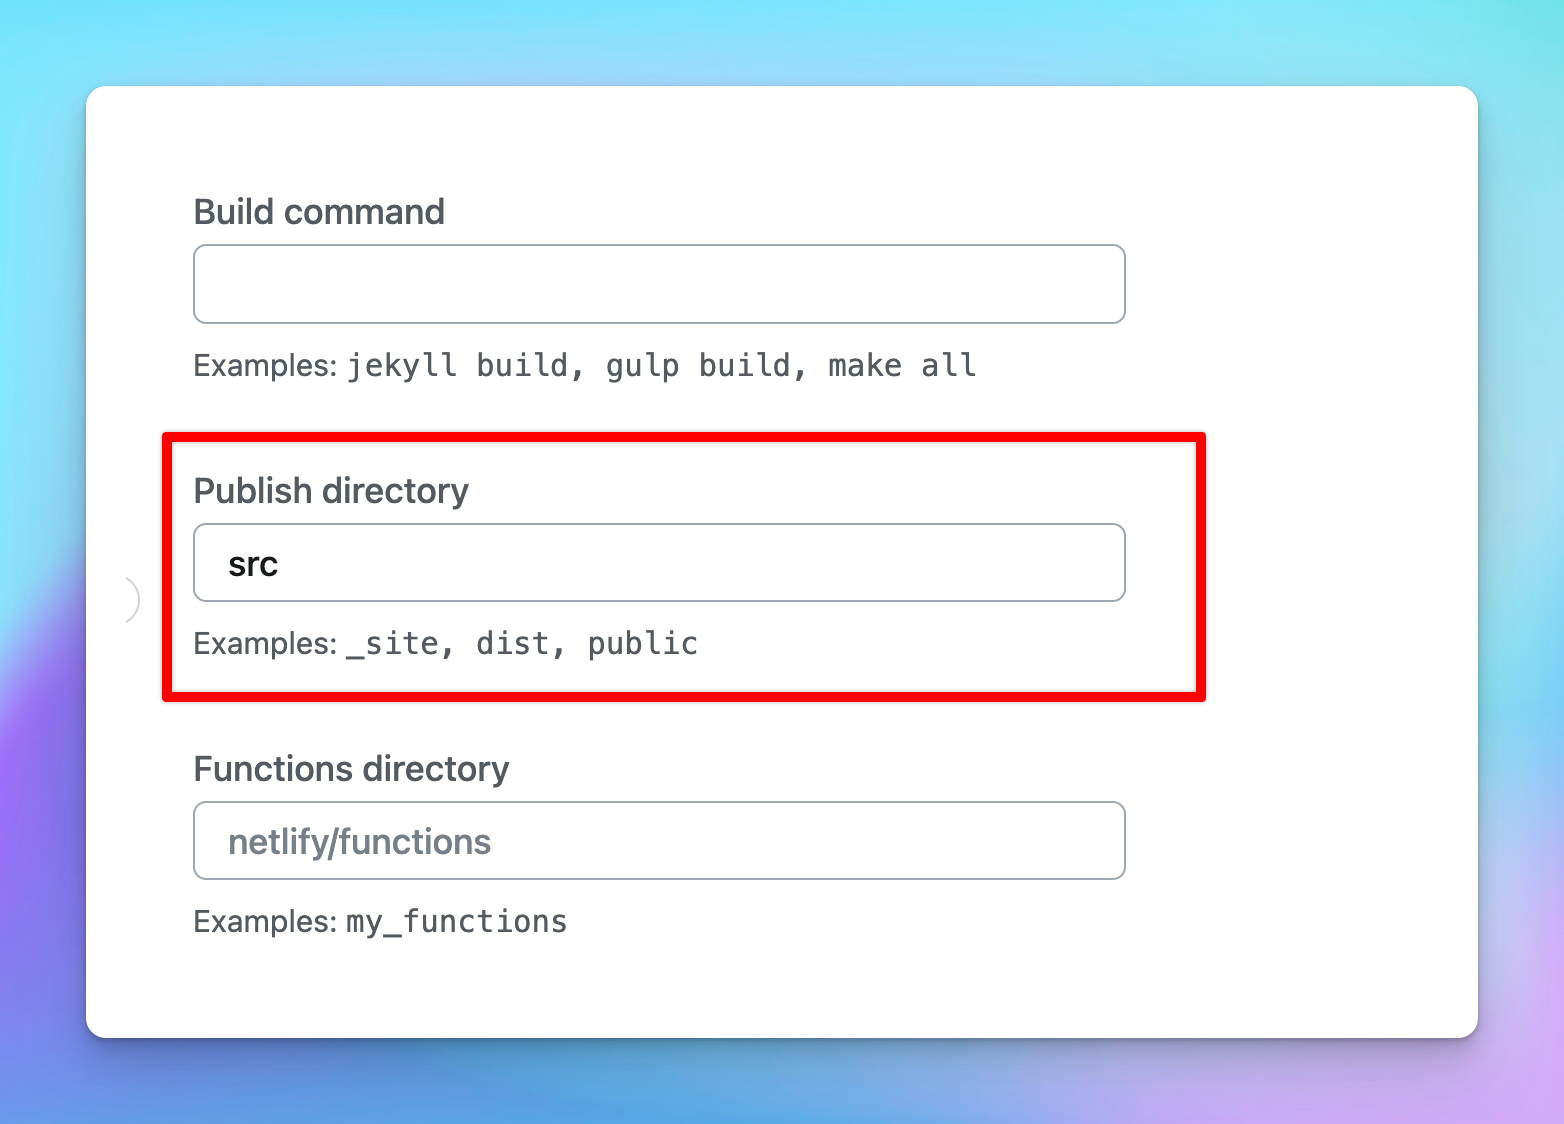Click the 'Publish directory' label
The image size is (1564, 1124).
point(331,491)
